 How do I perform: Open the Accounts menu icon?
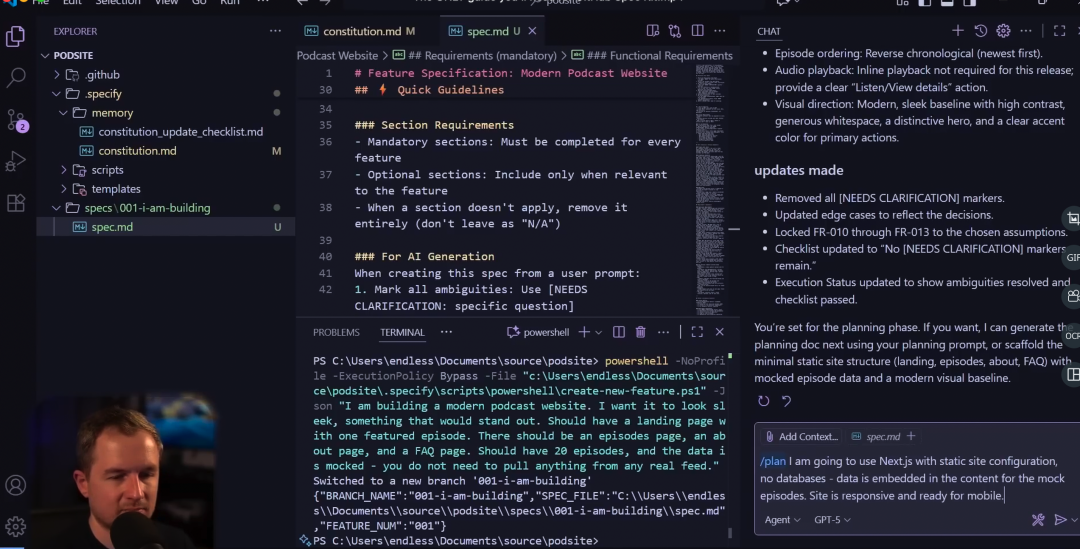[15, 485]
